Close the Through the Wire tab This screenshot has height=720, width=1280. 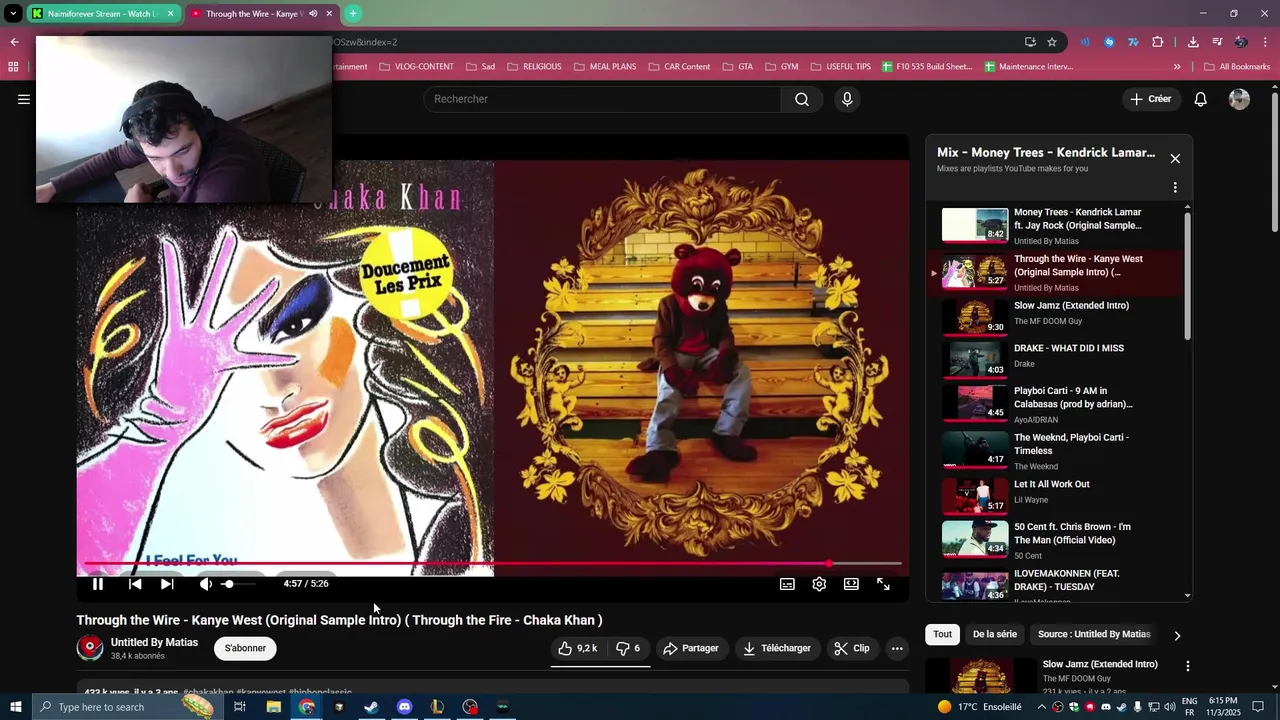tap(329, 14)
